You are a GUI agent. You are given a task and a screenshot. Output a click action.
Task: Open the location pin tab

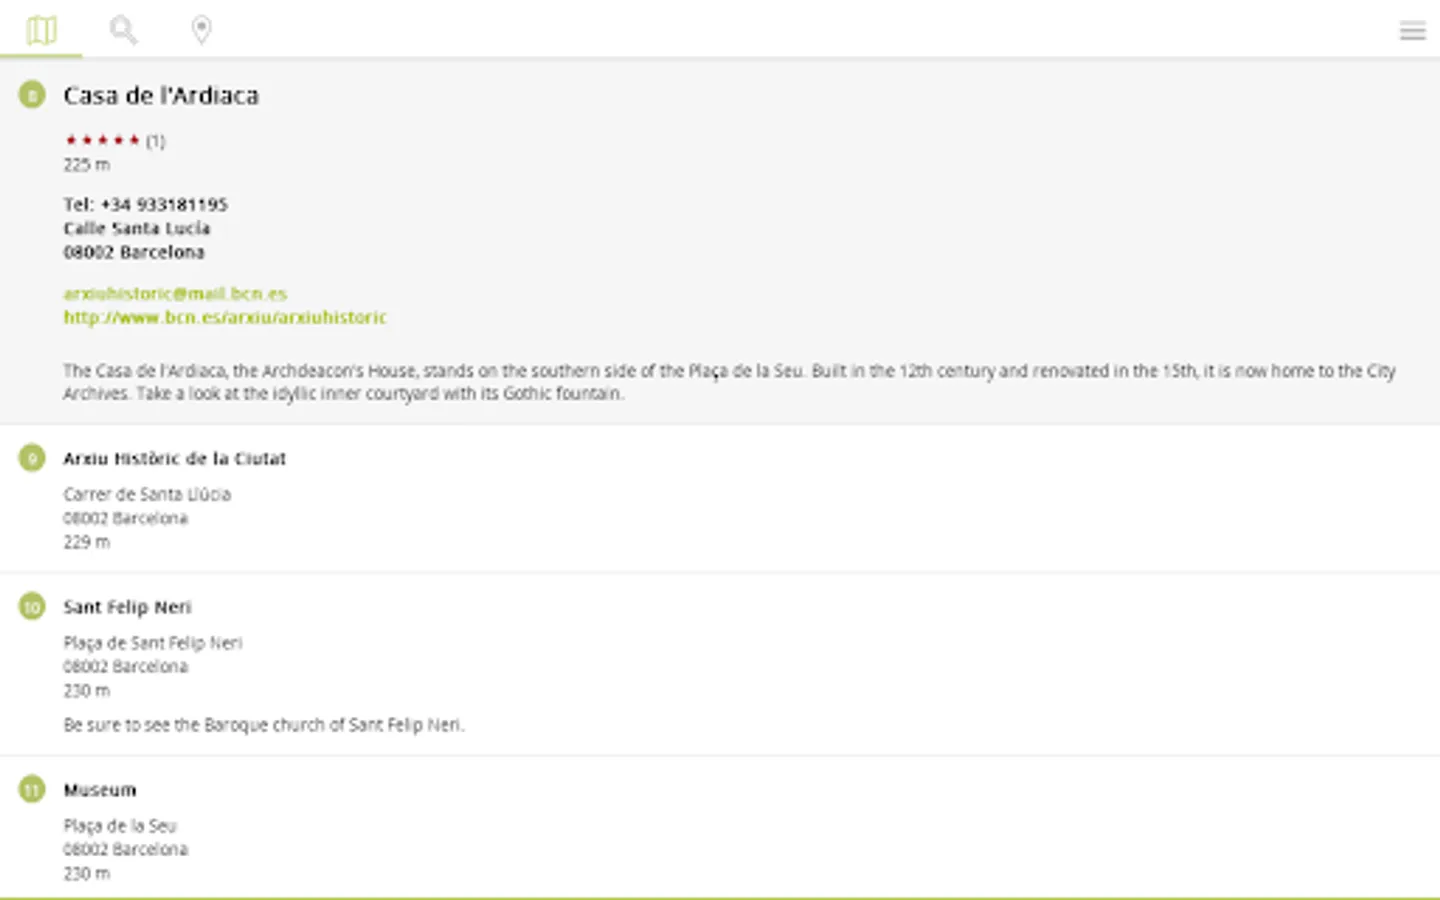coord(201,30)
